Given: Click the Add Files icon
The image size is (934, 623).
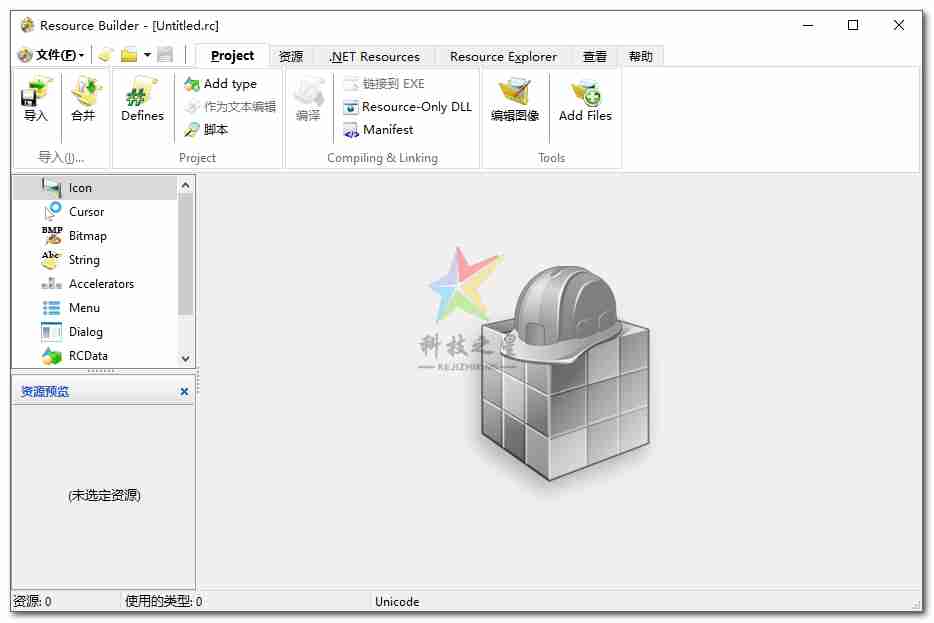Looking at the screenshot, I should [x=585, y=100].
